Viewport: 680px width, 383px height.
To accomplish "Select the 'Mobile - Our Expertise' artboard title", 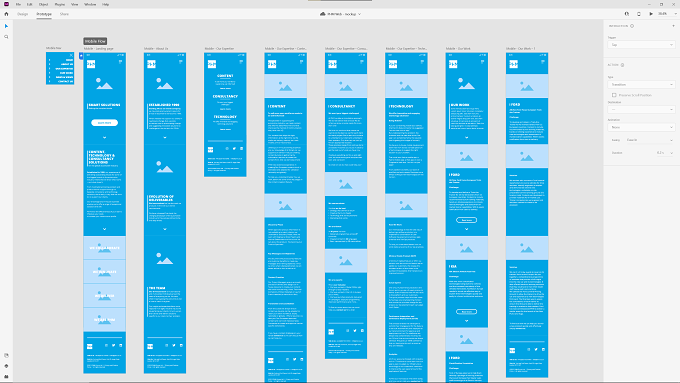I will (219, 49).
